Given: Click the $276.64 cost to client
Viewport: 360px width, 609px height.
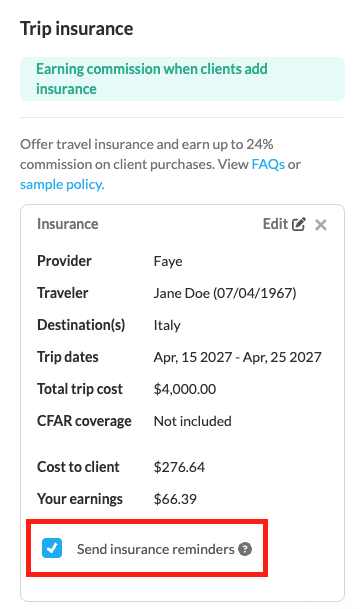Looking at the screenshot, I should pyautogui.click(x=179, y=467).
